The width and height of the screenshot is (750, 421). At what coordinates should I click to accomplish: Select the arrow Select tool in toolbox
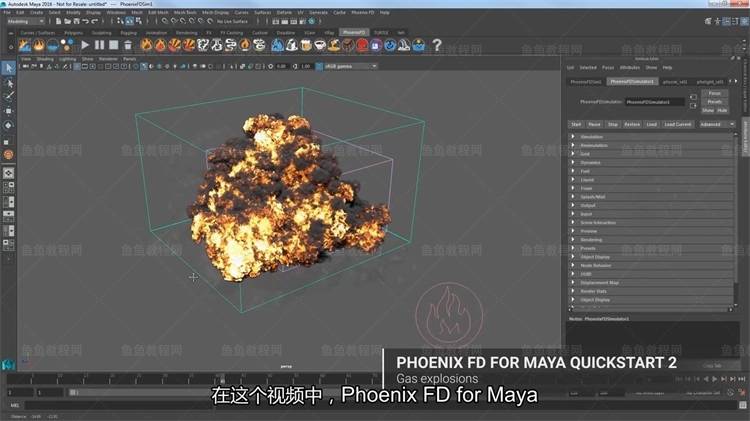coord(8,68)
